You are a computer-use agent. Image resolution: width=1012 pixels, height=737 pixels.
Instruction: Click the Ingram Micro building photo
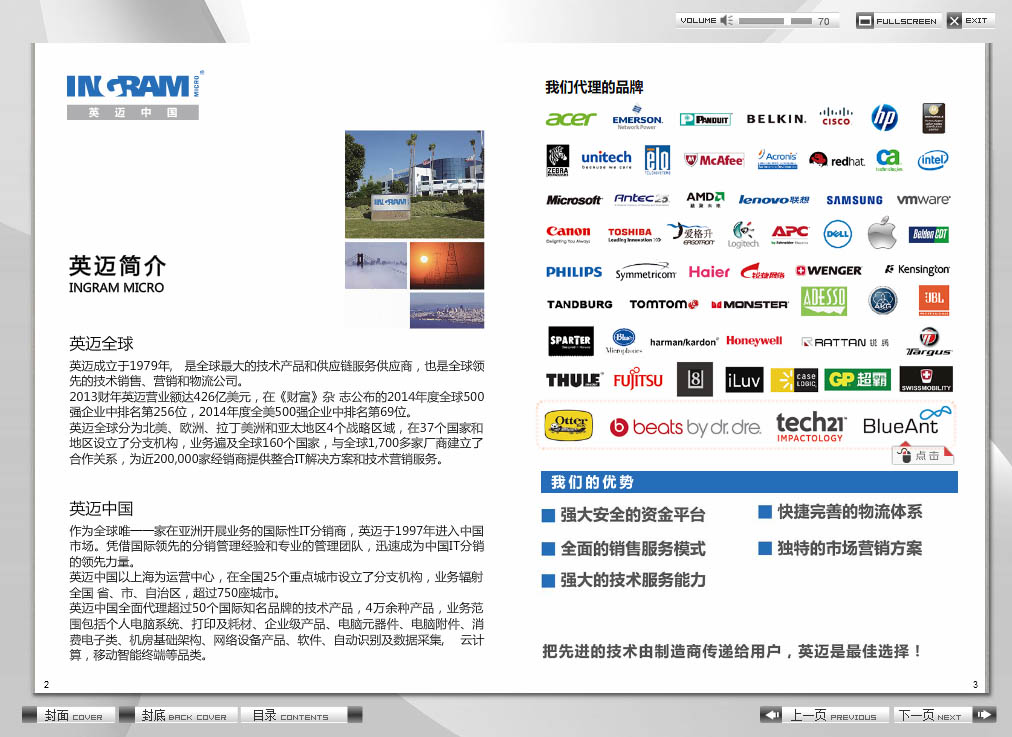[x=414, y=184]
